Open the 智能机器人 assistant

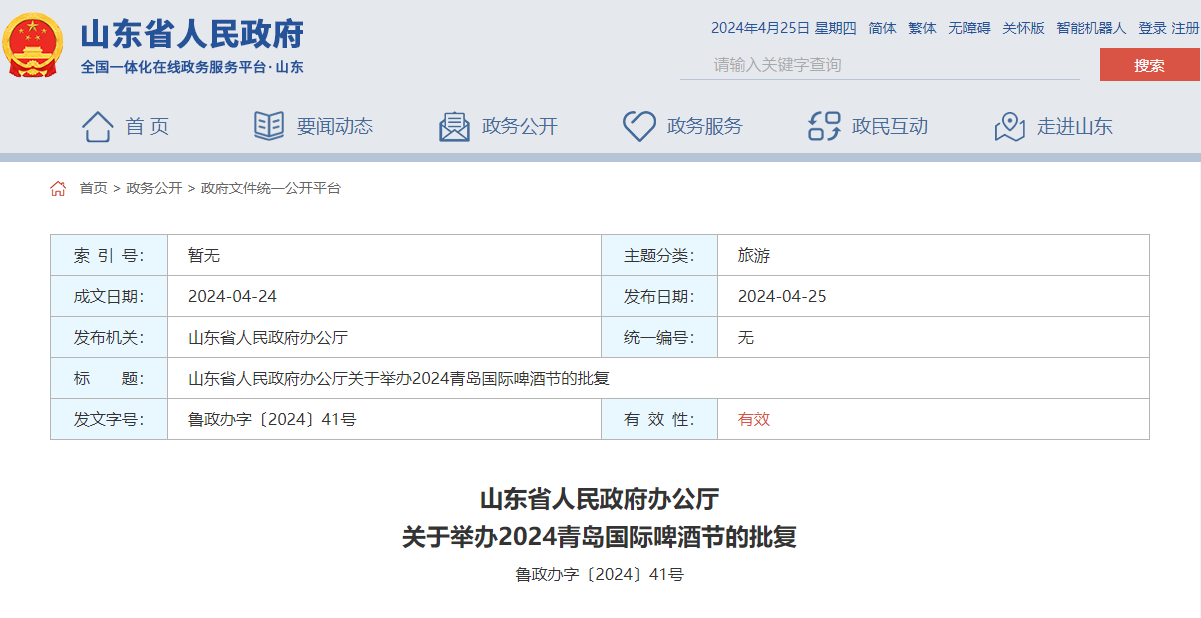[x=1091, y=28]
